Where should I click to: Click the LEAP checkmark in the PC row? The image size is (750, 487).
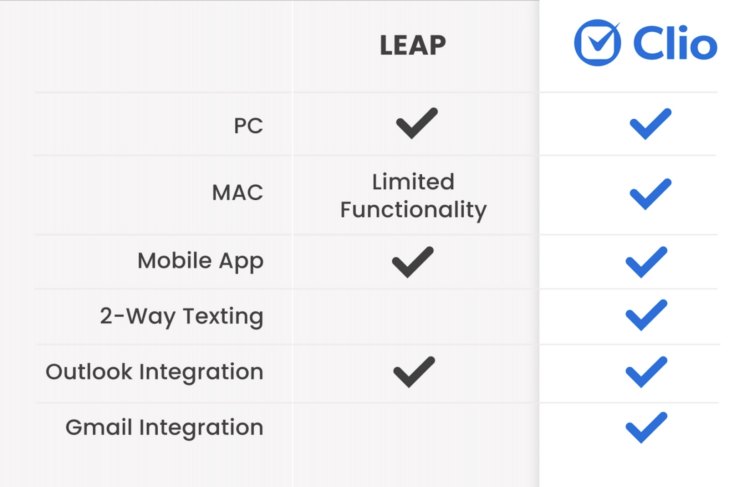[416, 124]
